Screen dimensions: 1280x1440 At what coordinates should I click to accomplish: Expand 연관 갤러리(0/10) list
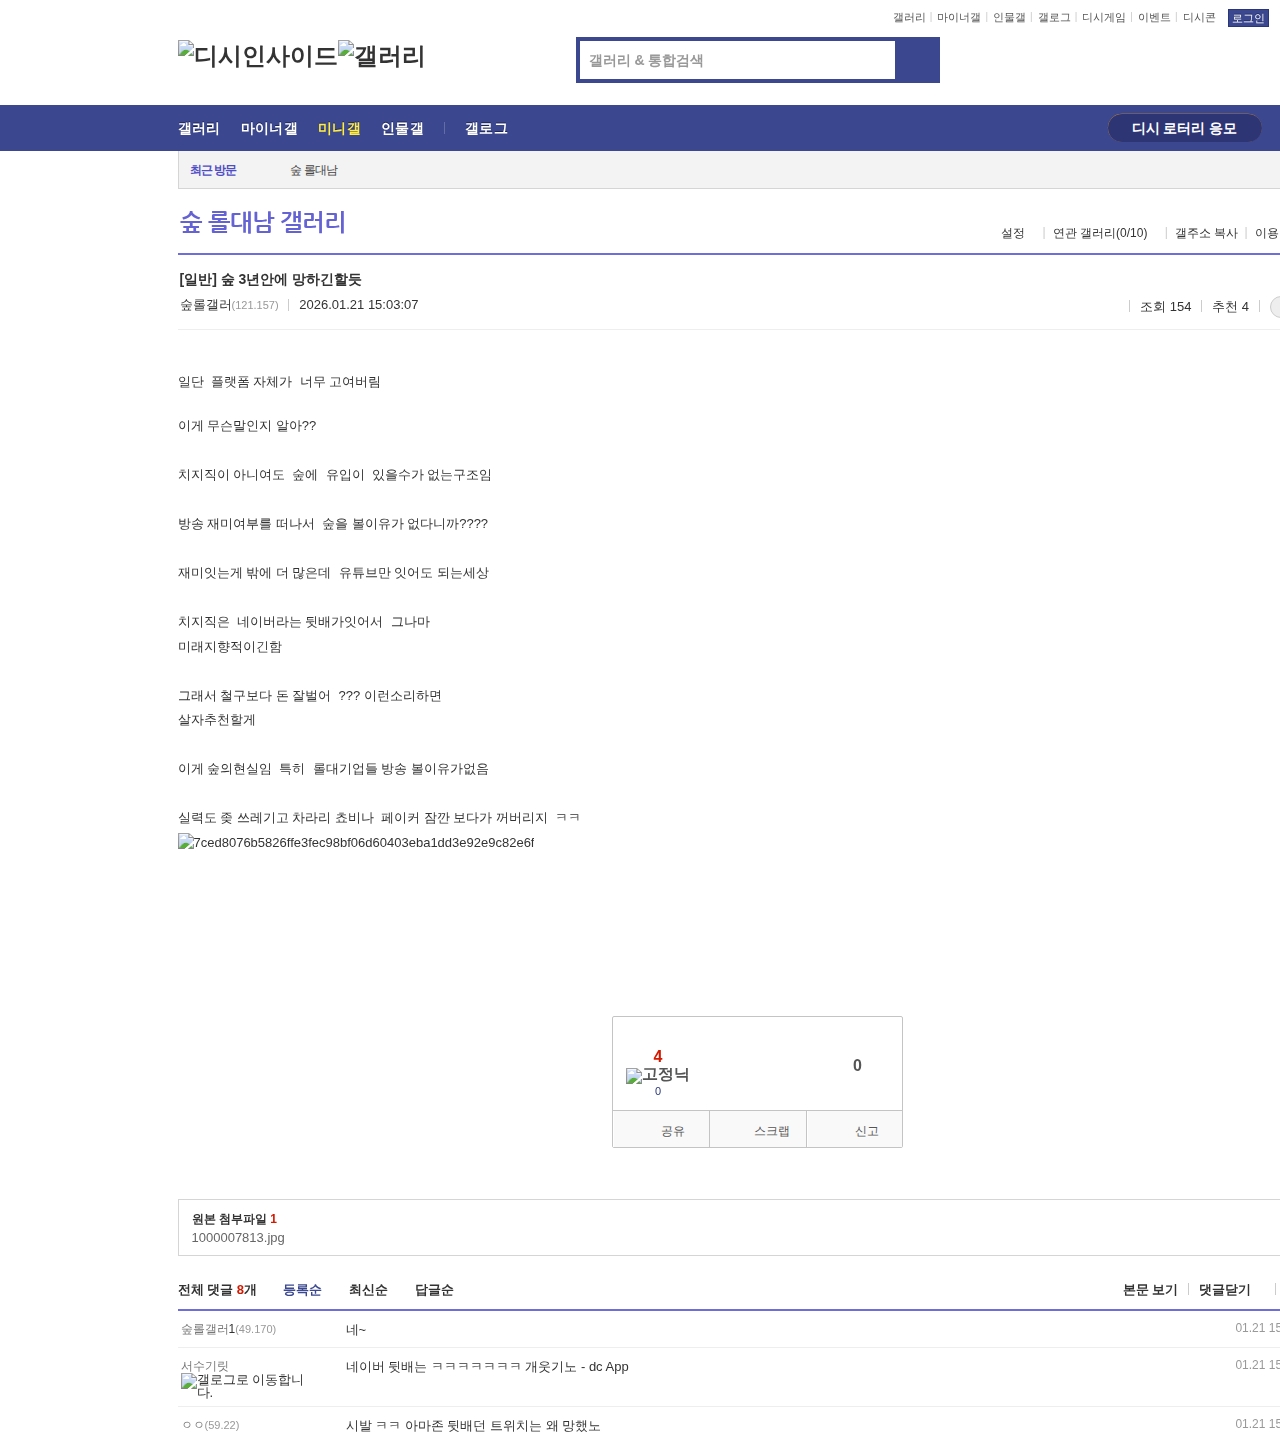1100,233
